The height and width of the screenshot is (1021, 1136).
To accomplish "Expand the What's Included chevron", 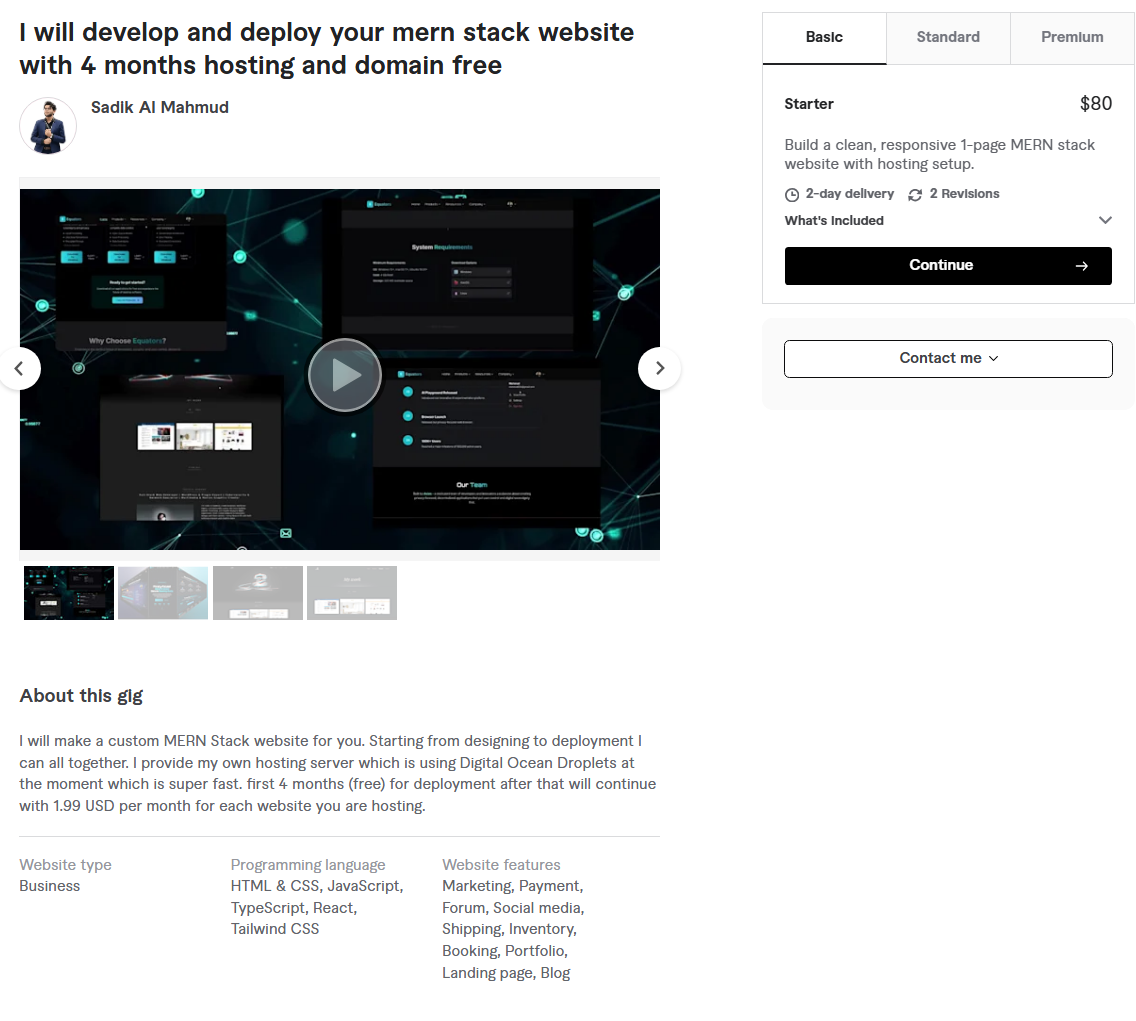I will pyautogui.click(x=1105, y=221).
